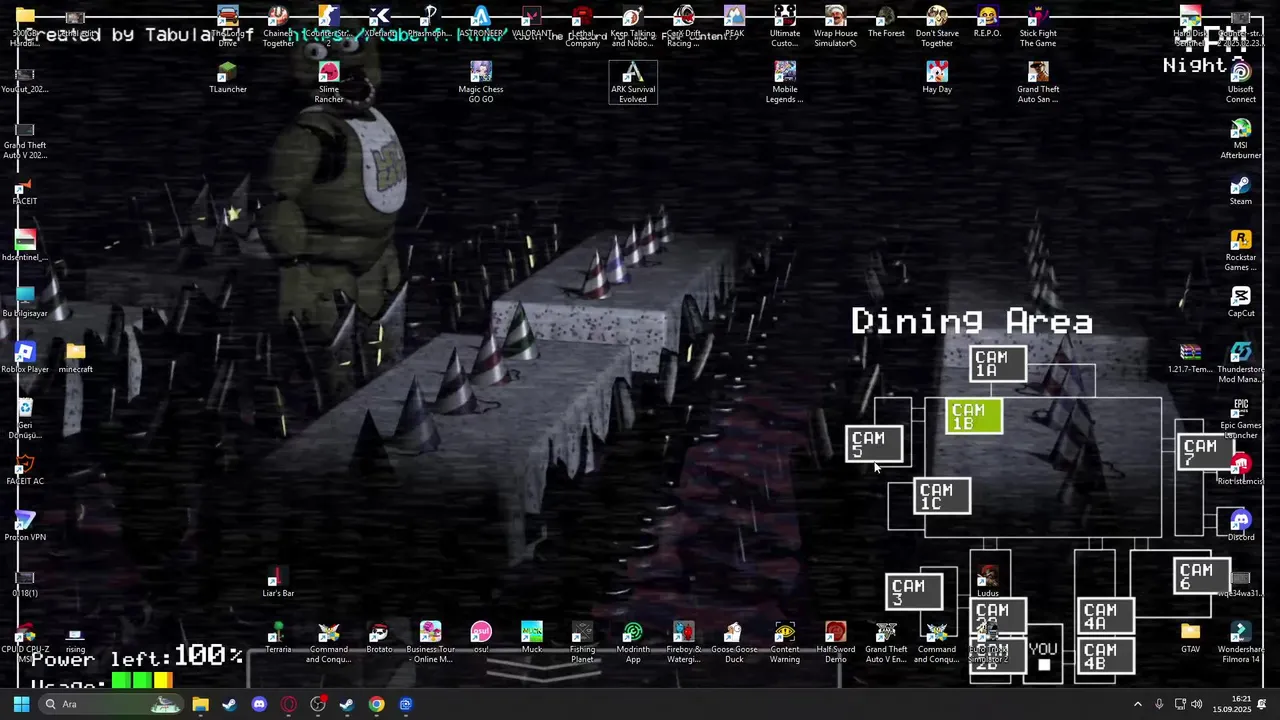
Task: Select CAM 3 on the map
Action: (913, 593)
